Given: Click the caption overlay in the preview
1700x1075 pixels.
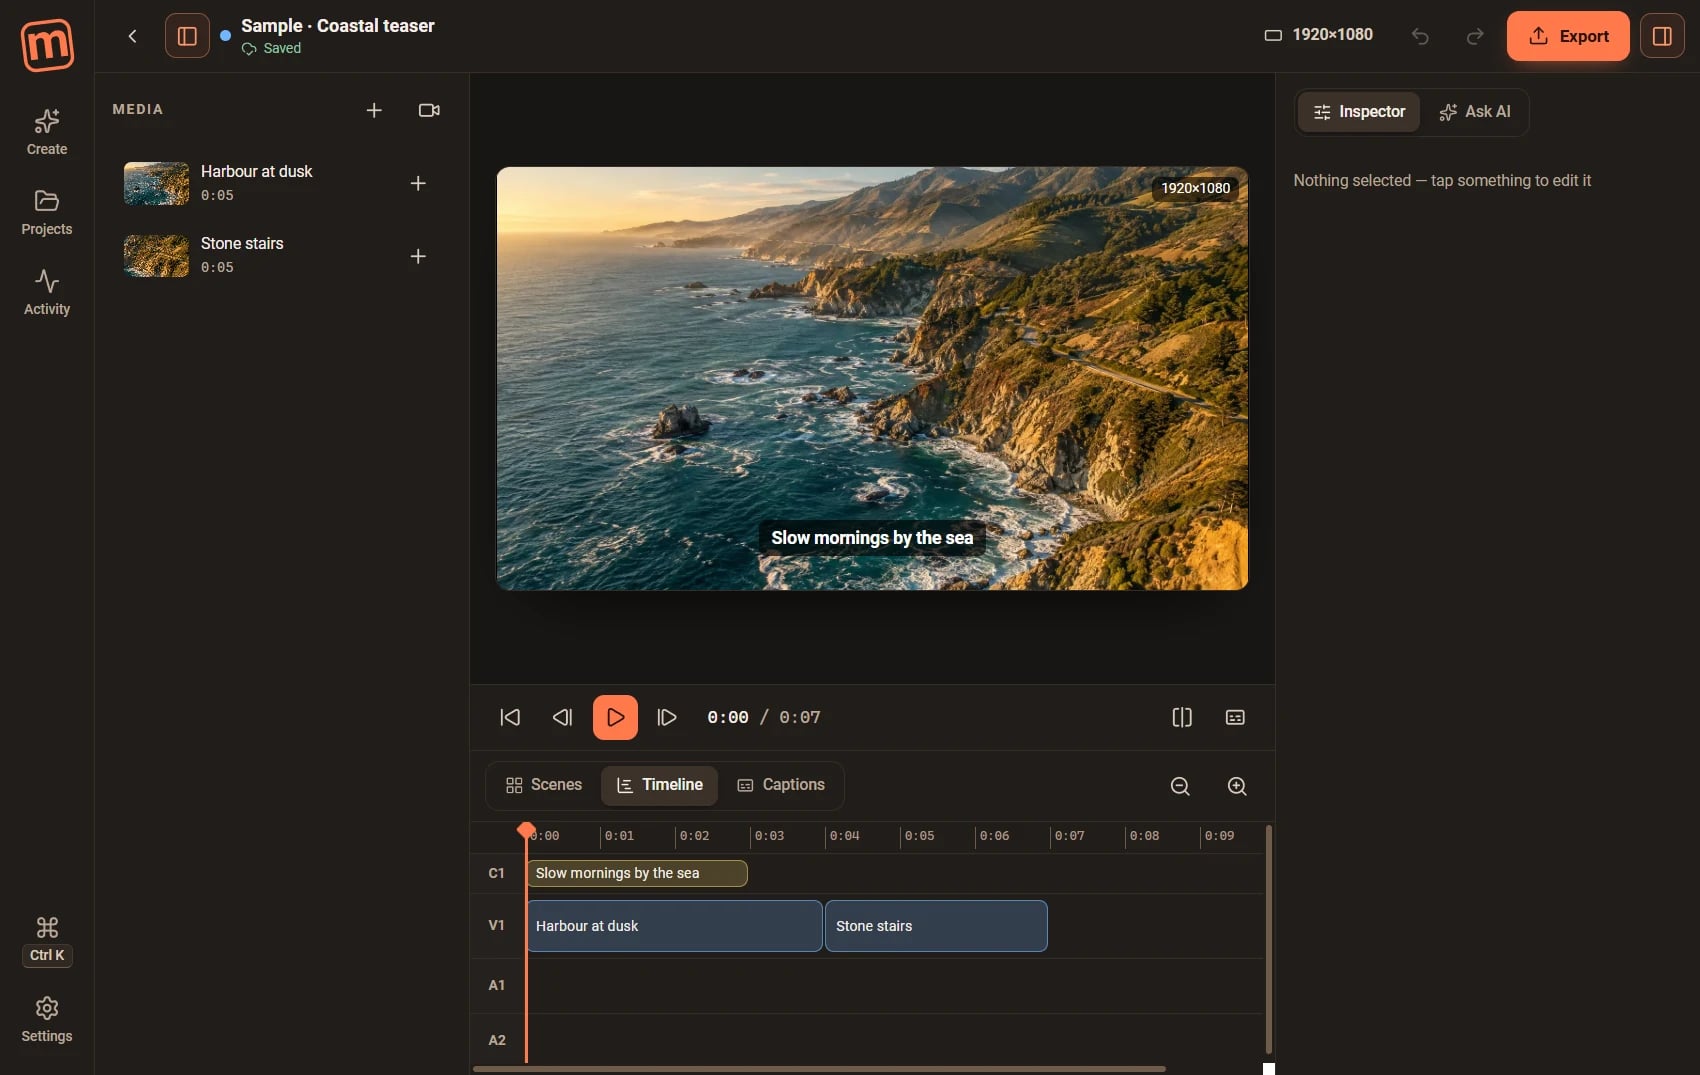Looking at the screenshot, I should point(872,538).
